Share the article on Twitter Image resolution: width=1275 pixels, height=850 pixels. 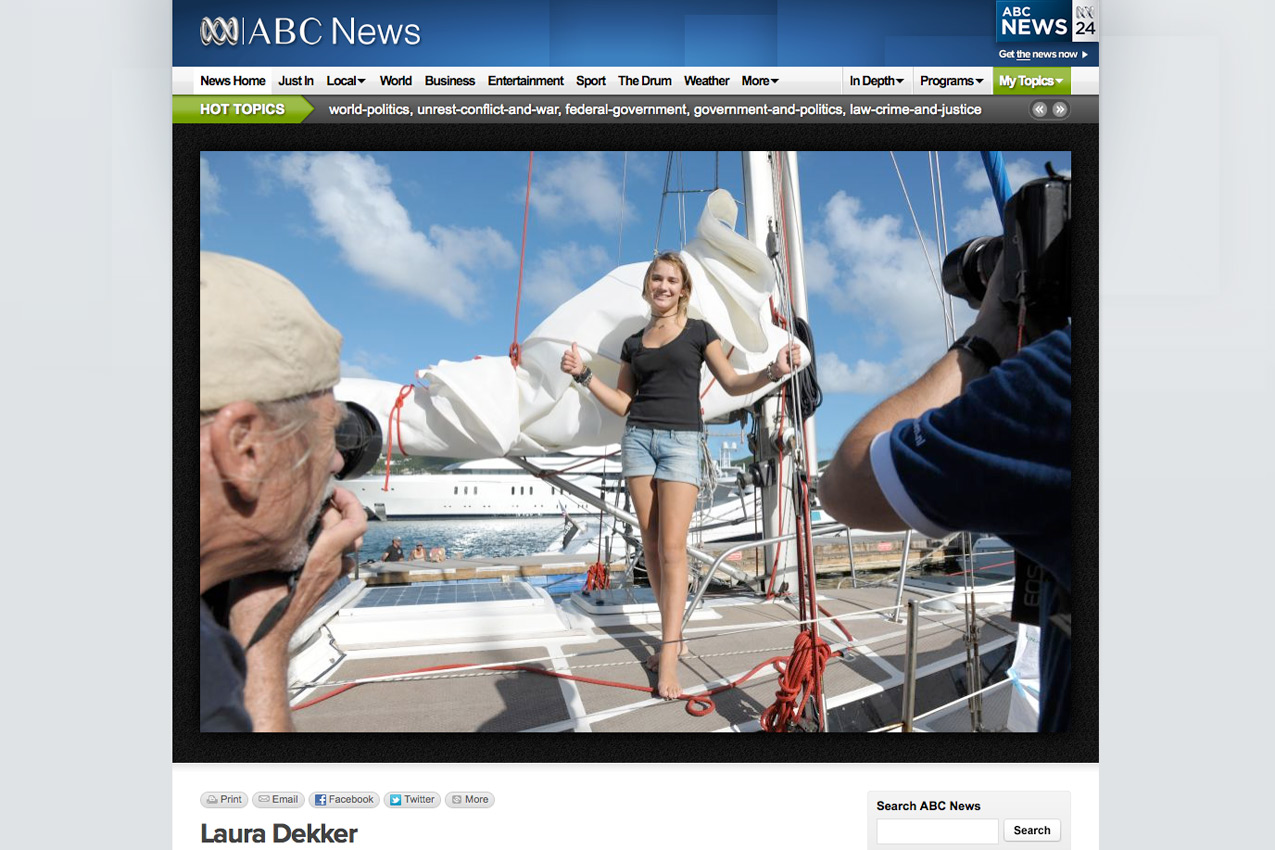(412, 800)
